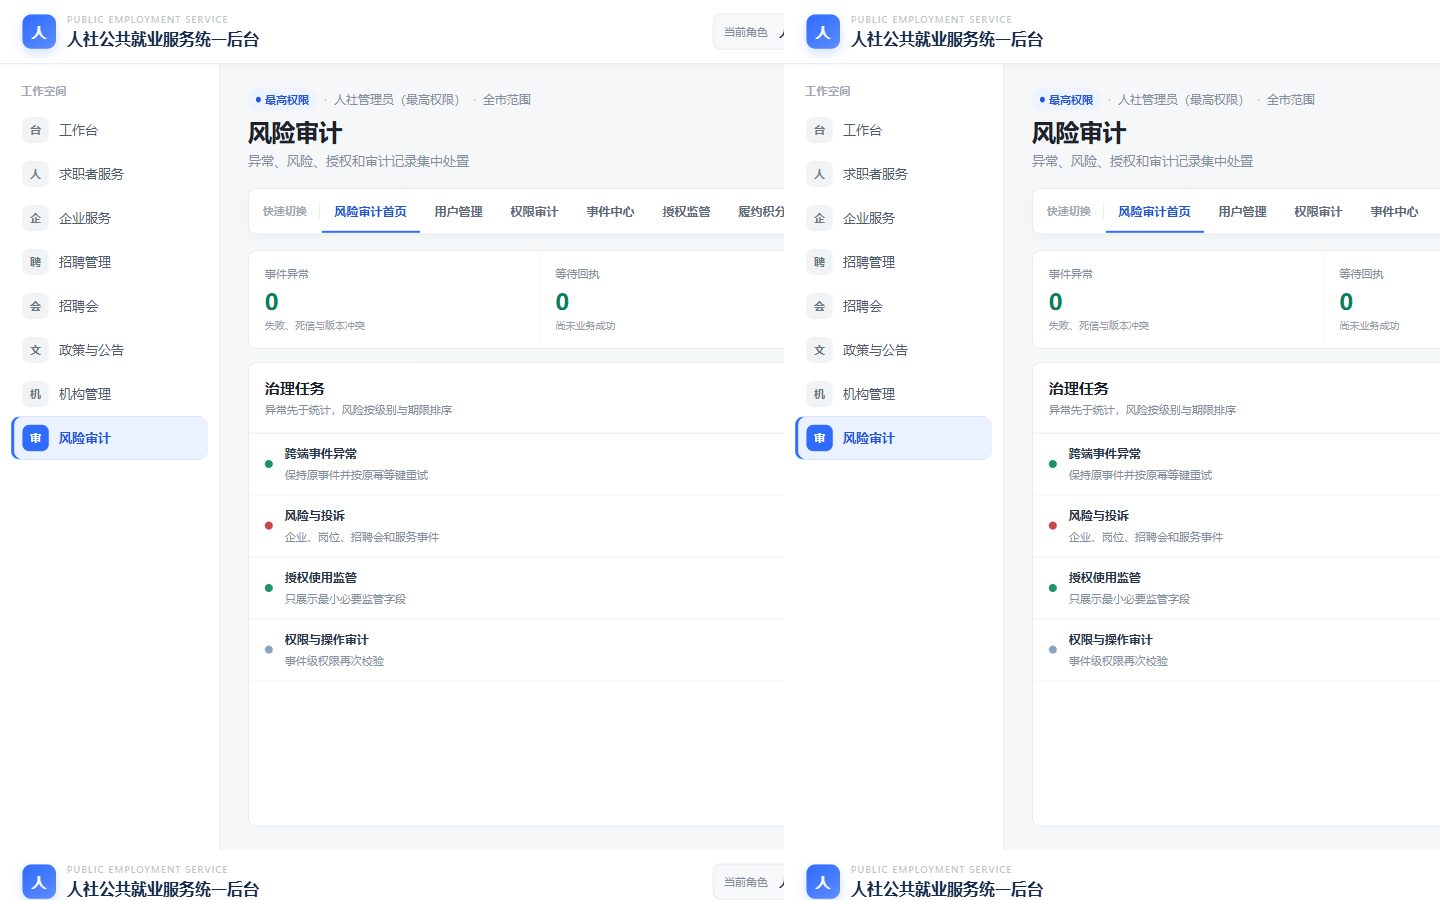Open 跨端事件异常 task in right-hand view
The height and width of the screenshot is (900, 1440).
pyautogui.click(x=1236, y=464)
